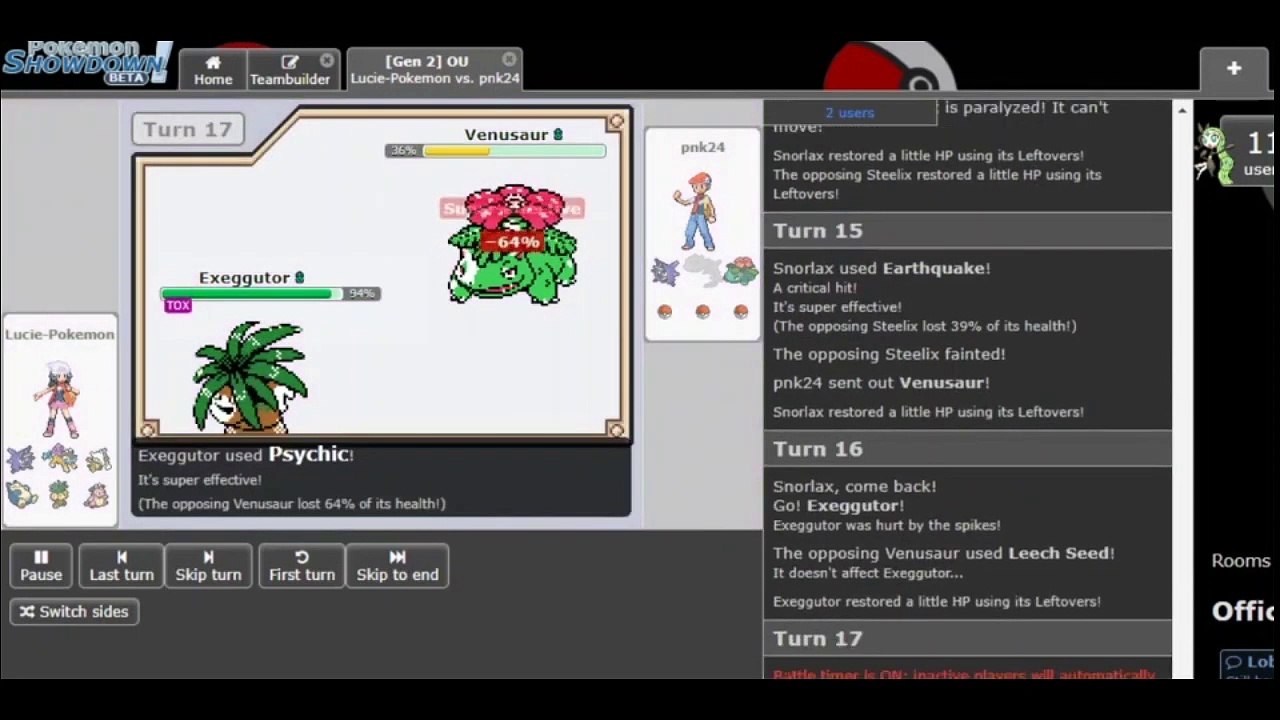Click Turn 17 header in battle log
Screen dimensions: 1280x720
coord(967,638)
